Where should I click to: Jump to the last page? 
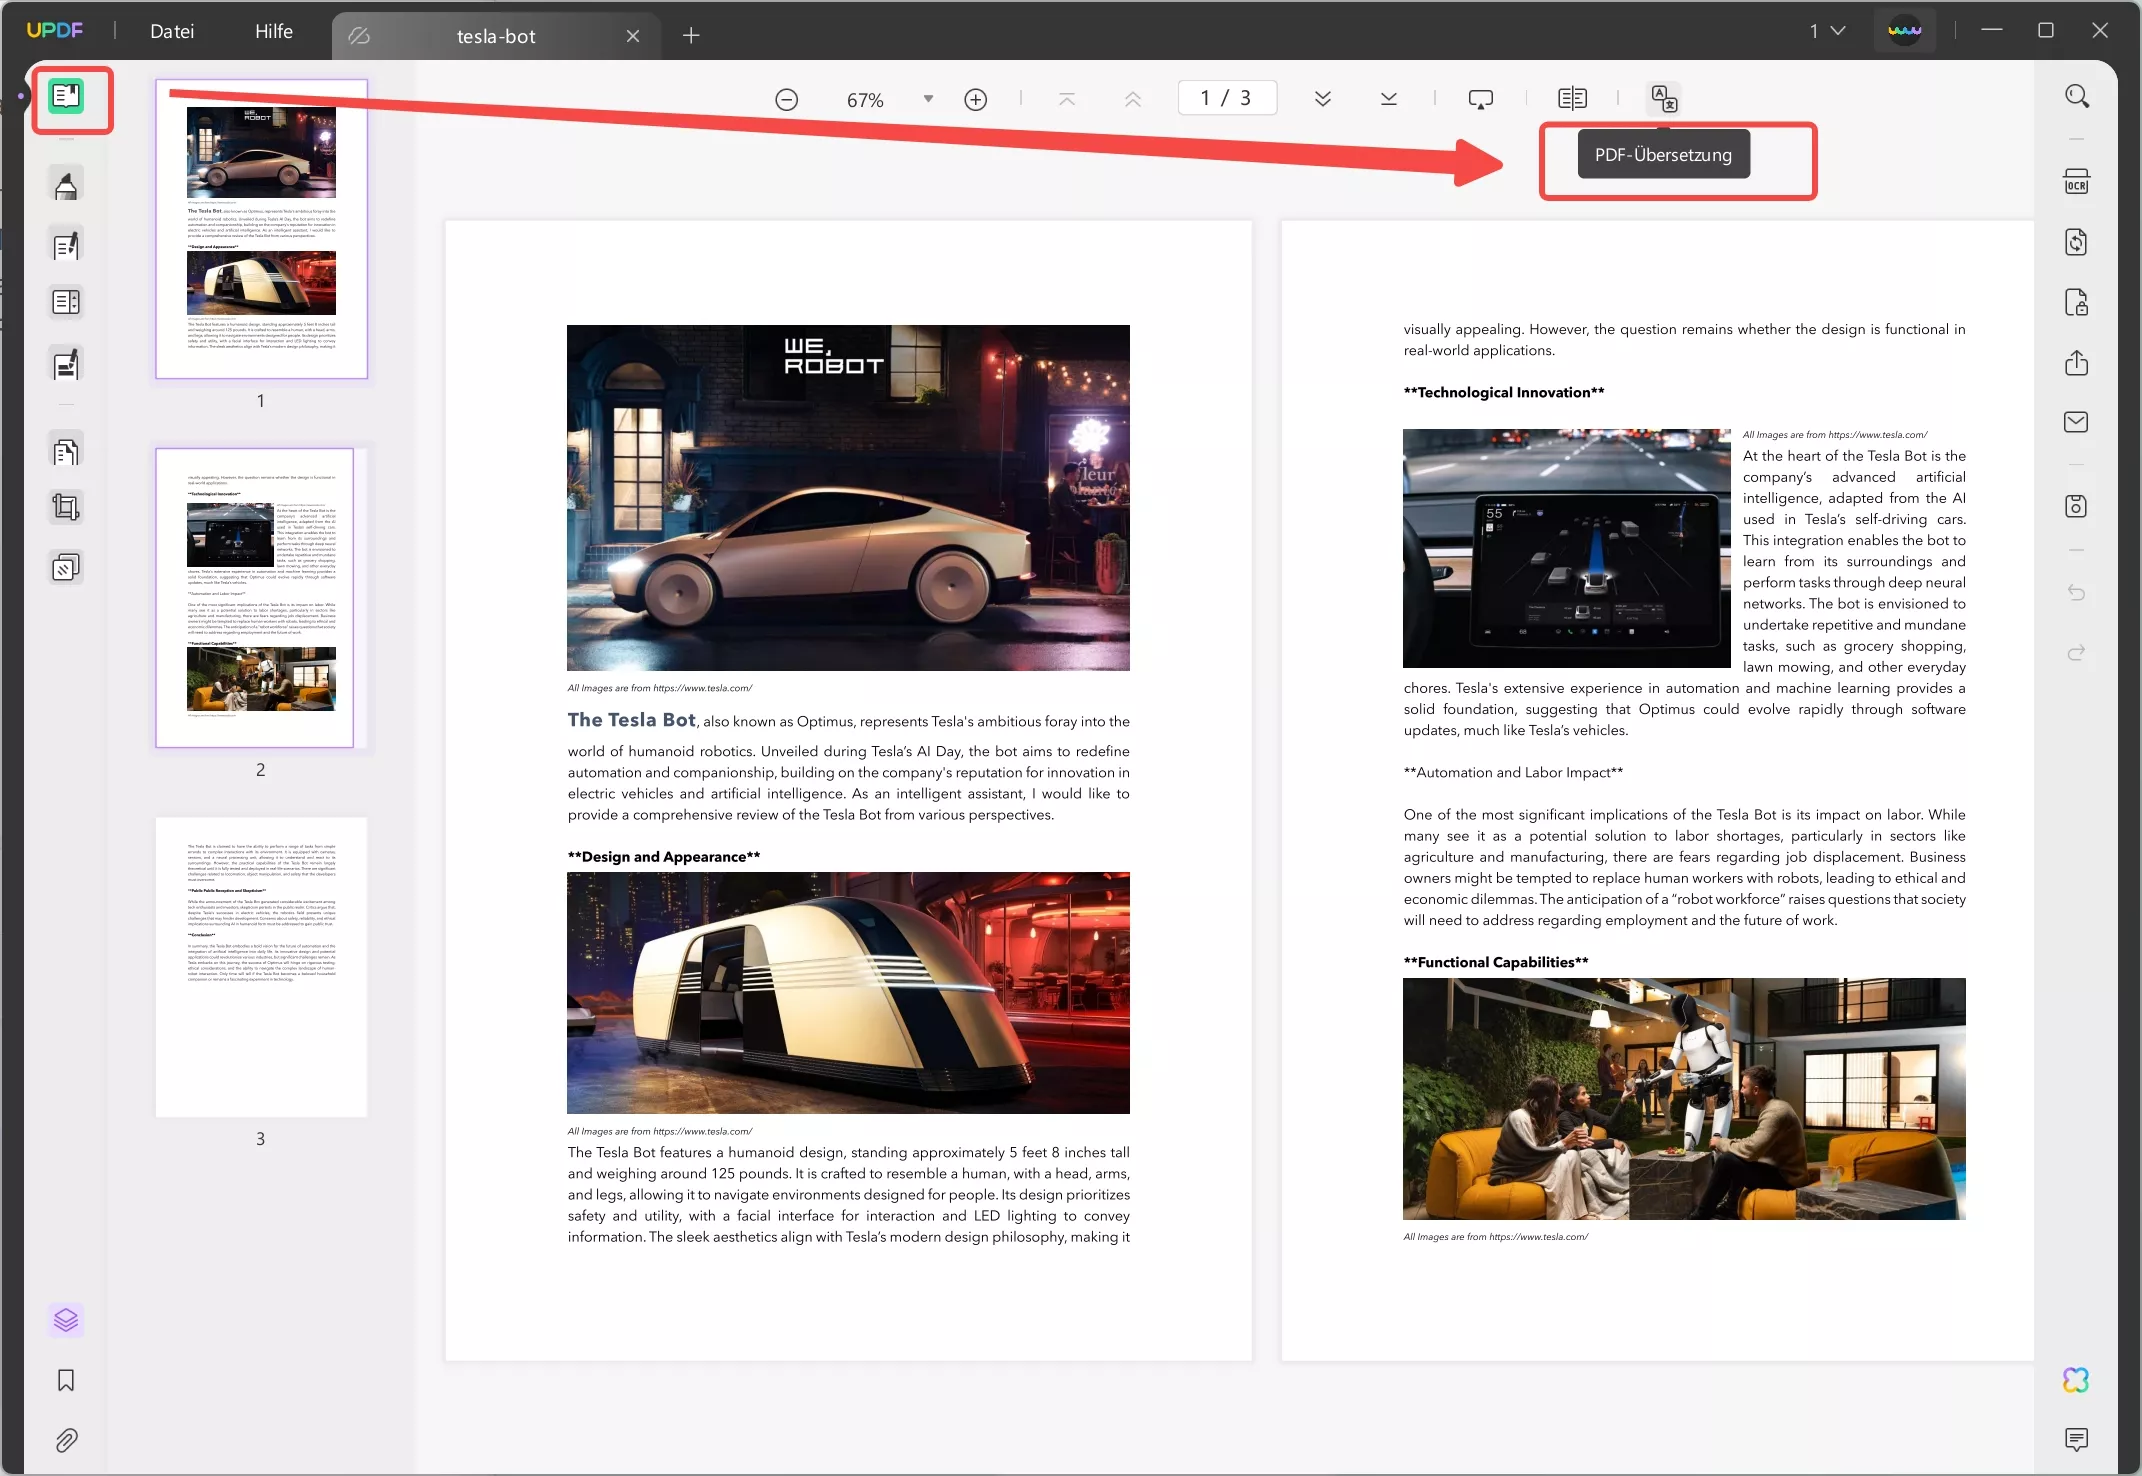click(x=1389, y=99)
